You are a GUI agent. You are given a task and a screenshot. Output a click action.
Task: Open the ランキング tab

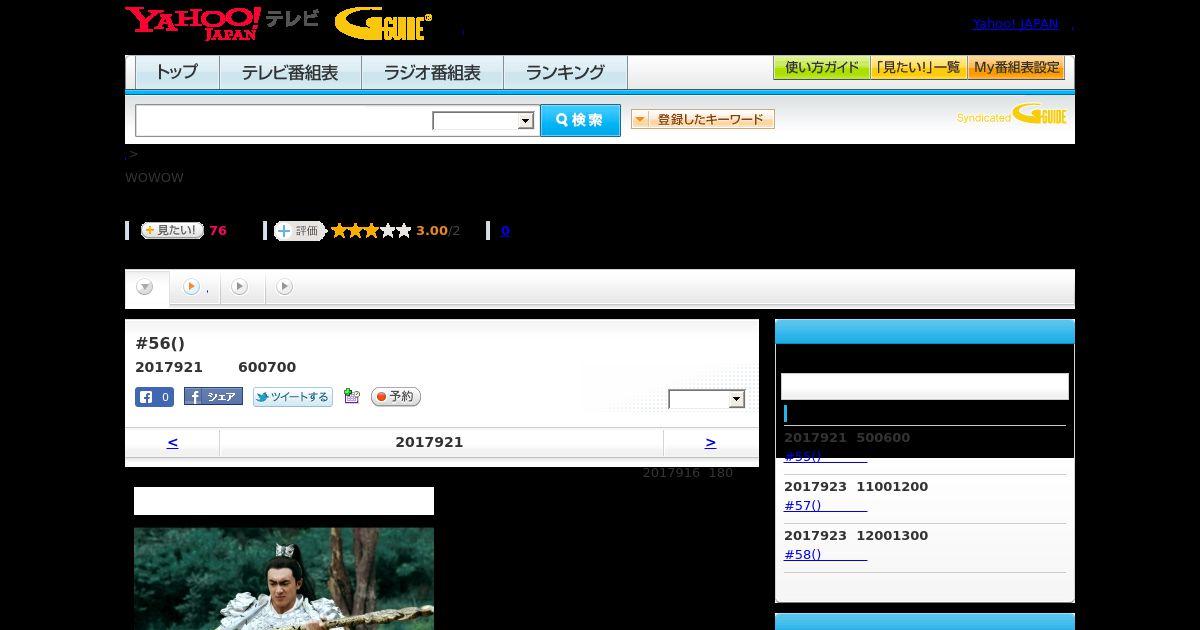coord(565,72)
